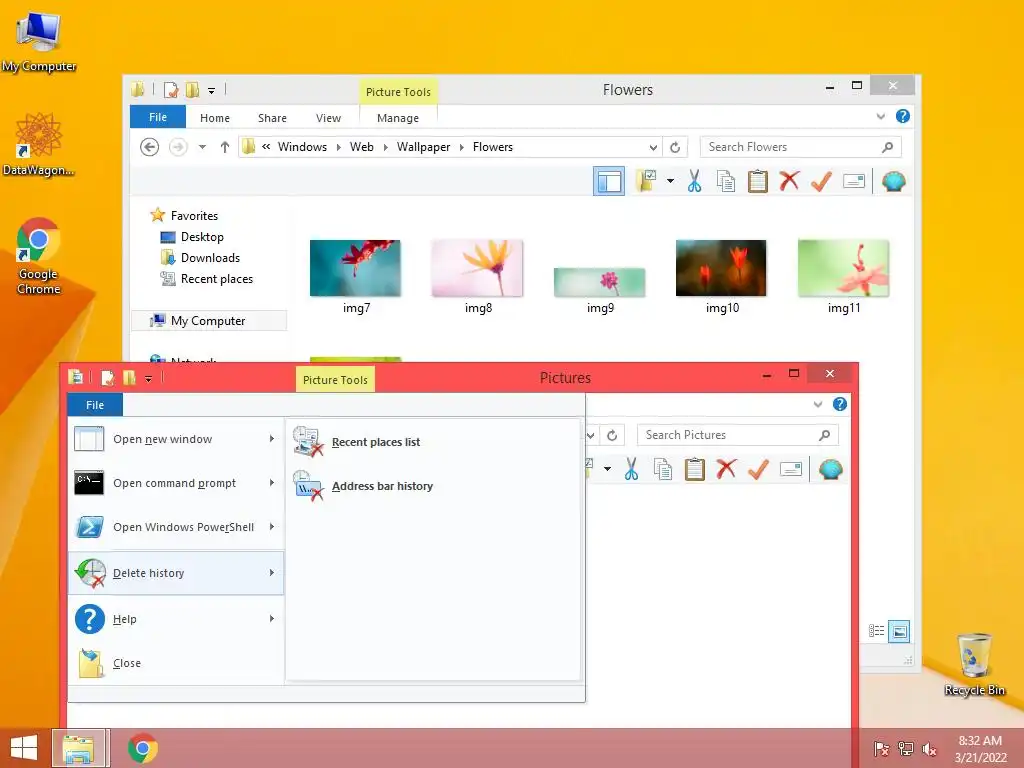This screenshot has width=1024, height=768.
Task: Open File tab in Flowers window
Action: 158,117
